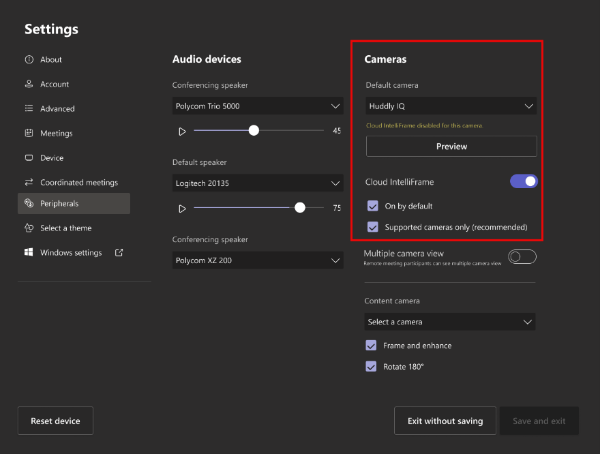The image size is (600, 454).
Task: Click the Device monitor icon
Action: click(29, 158)
